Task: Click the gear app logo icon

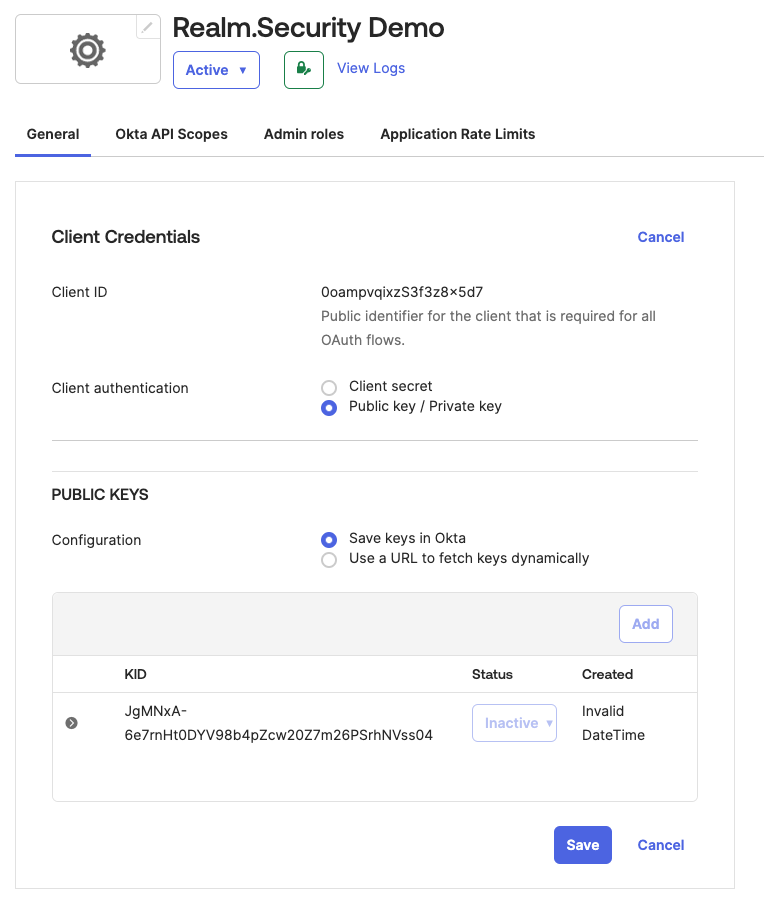Action: (x=87, y=49)
